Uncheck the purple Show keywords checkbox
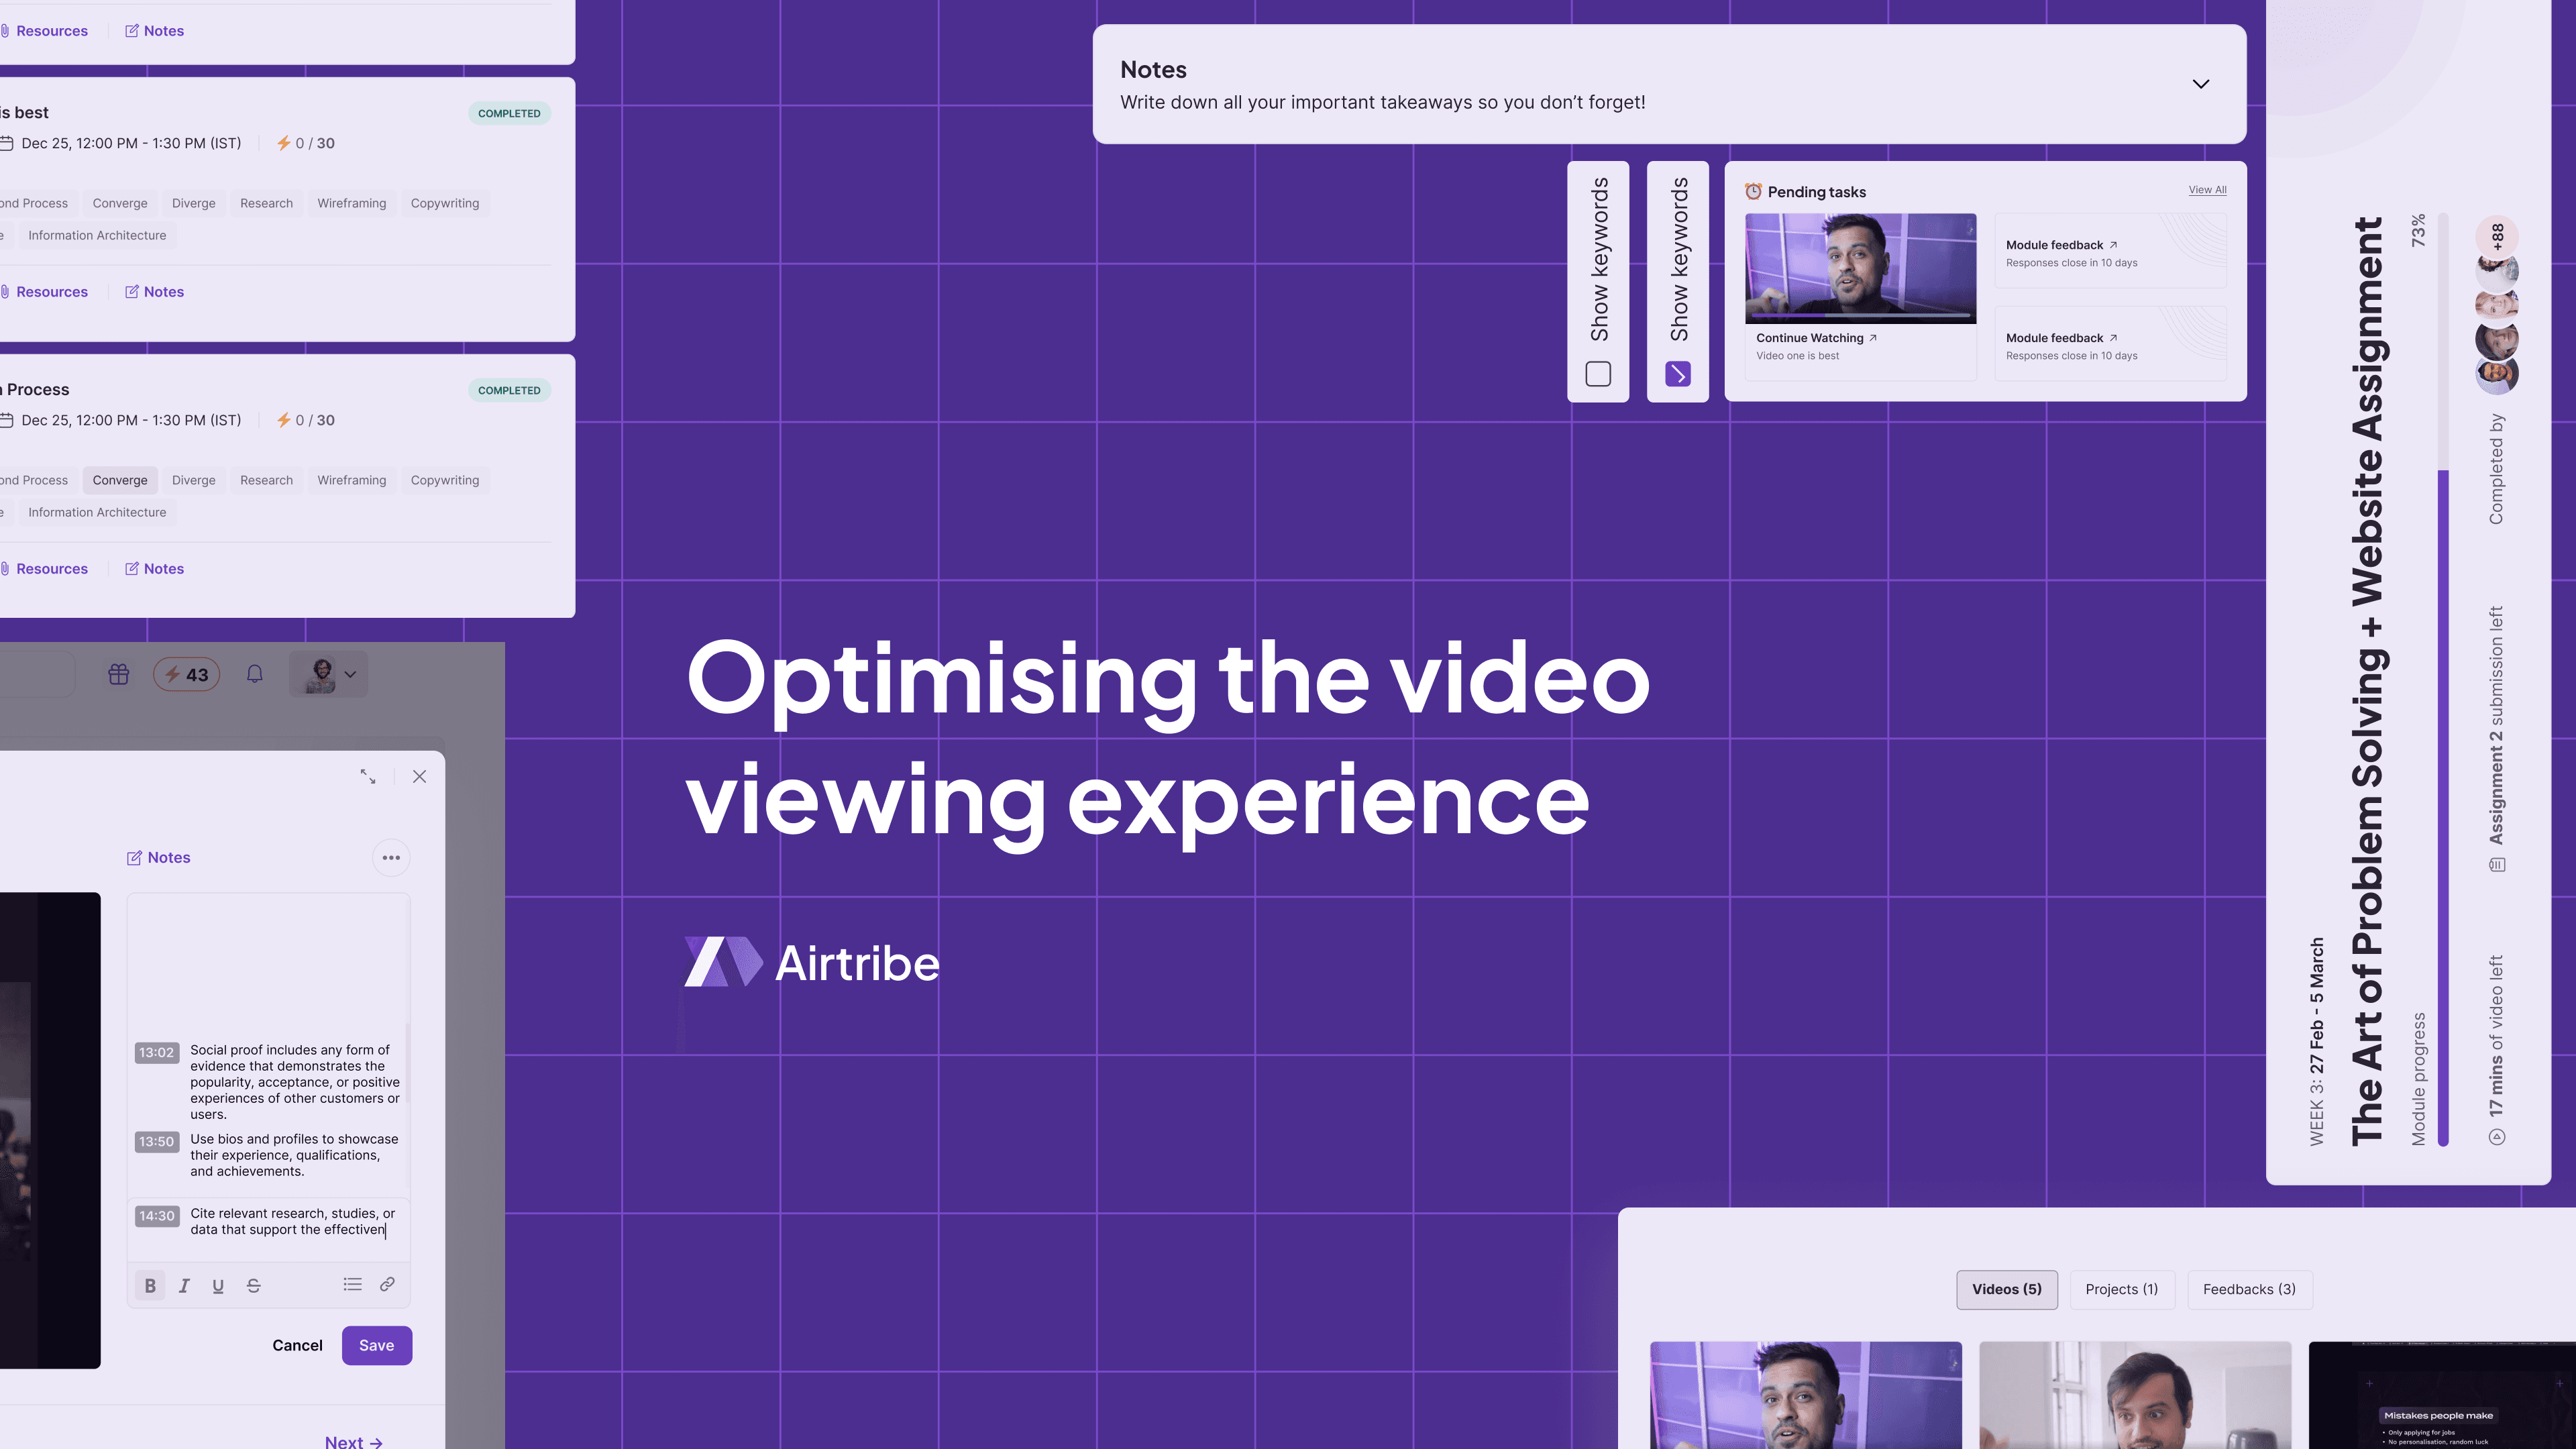Screen dimensions: 2576x1449 click(x=1677, y=374)
